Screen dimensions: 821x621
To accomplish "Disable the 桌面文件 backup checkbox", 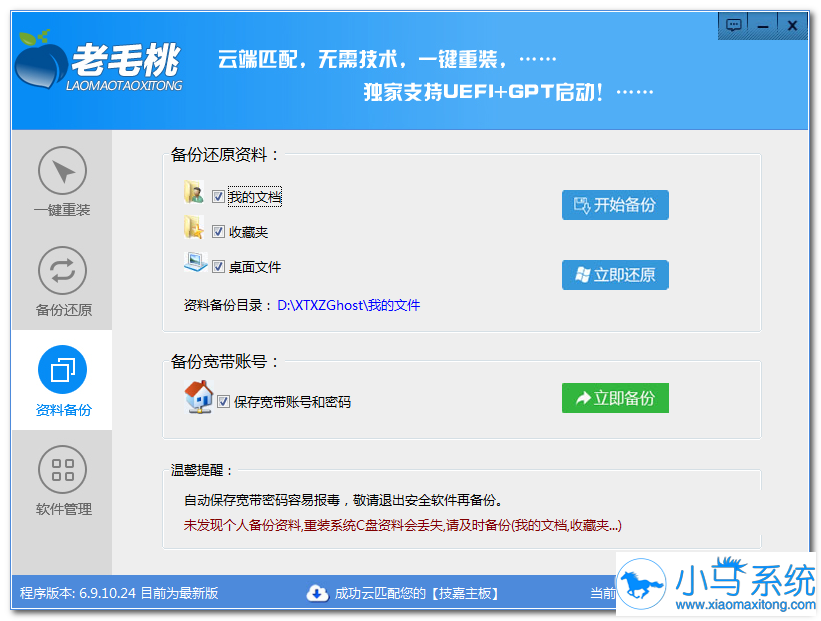I will pyautogui.click(x=218, y=264).
